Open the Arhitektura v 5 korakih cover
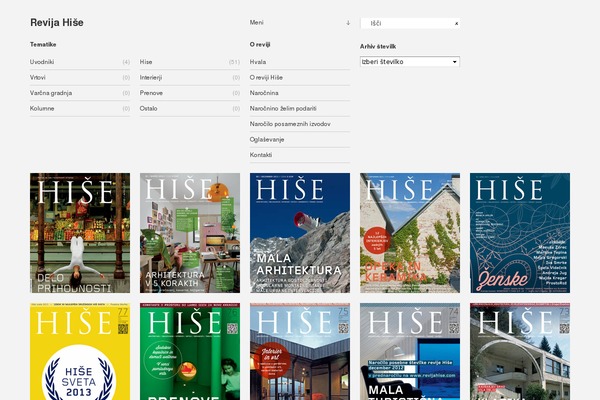The image size is (600, 400). tap(190, 233)
